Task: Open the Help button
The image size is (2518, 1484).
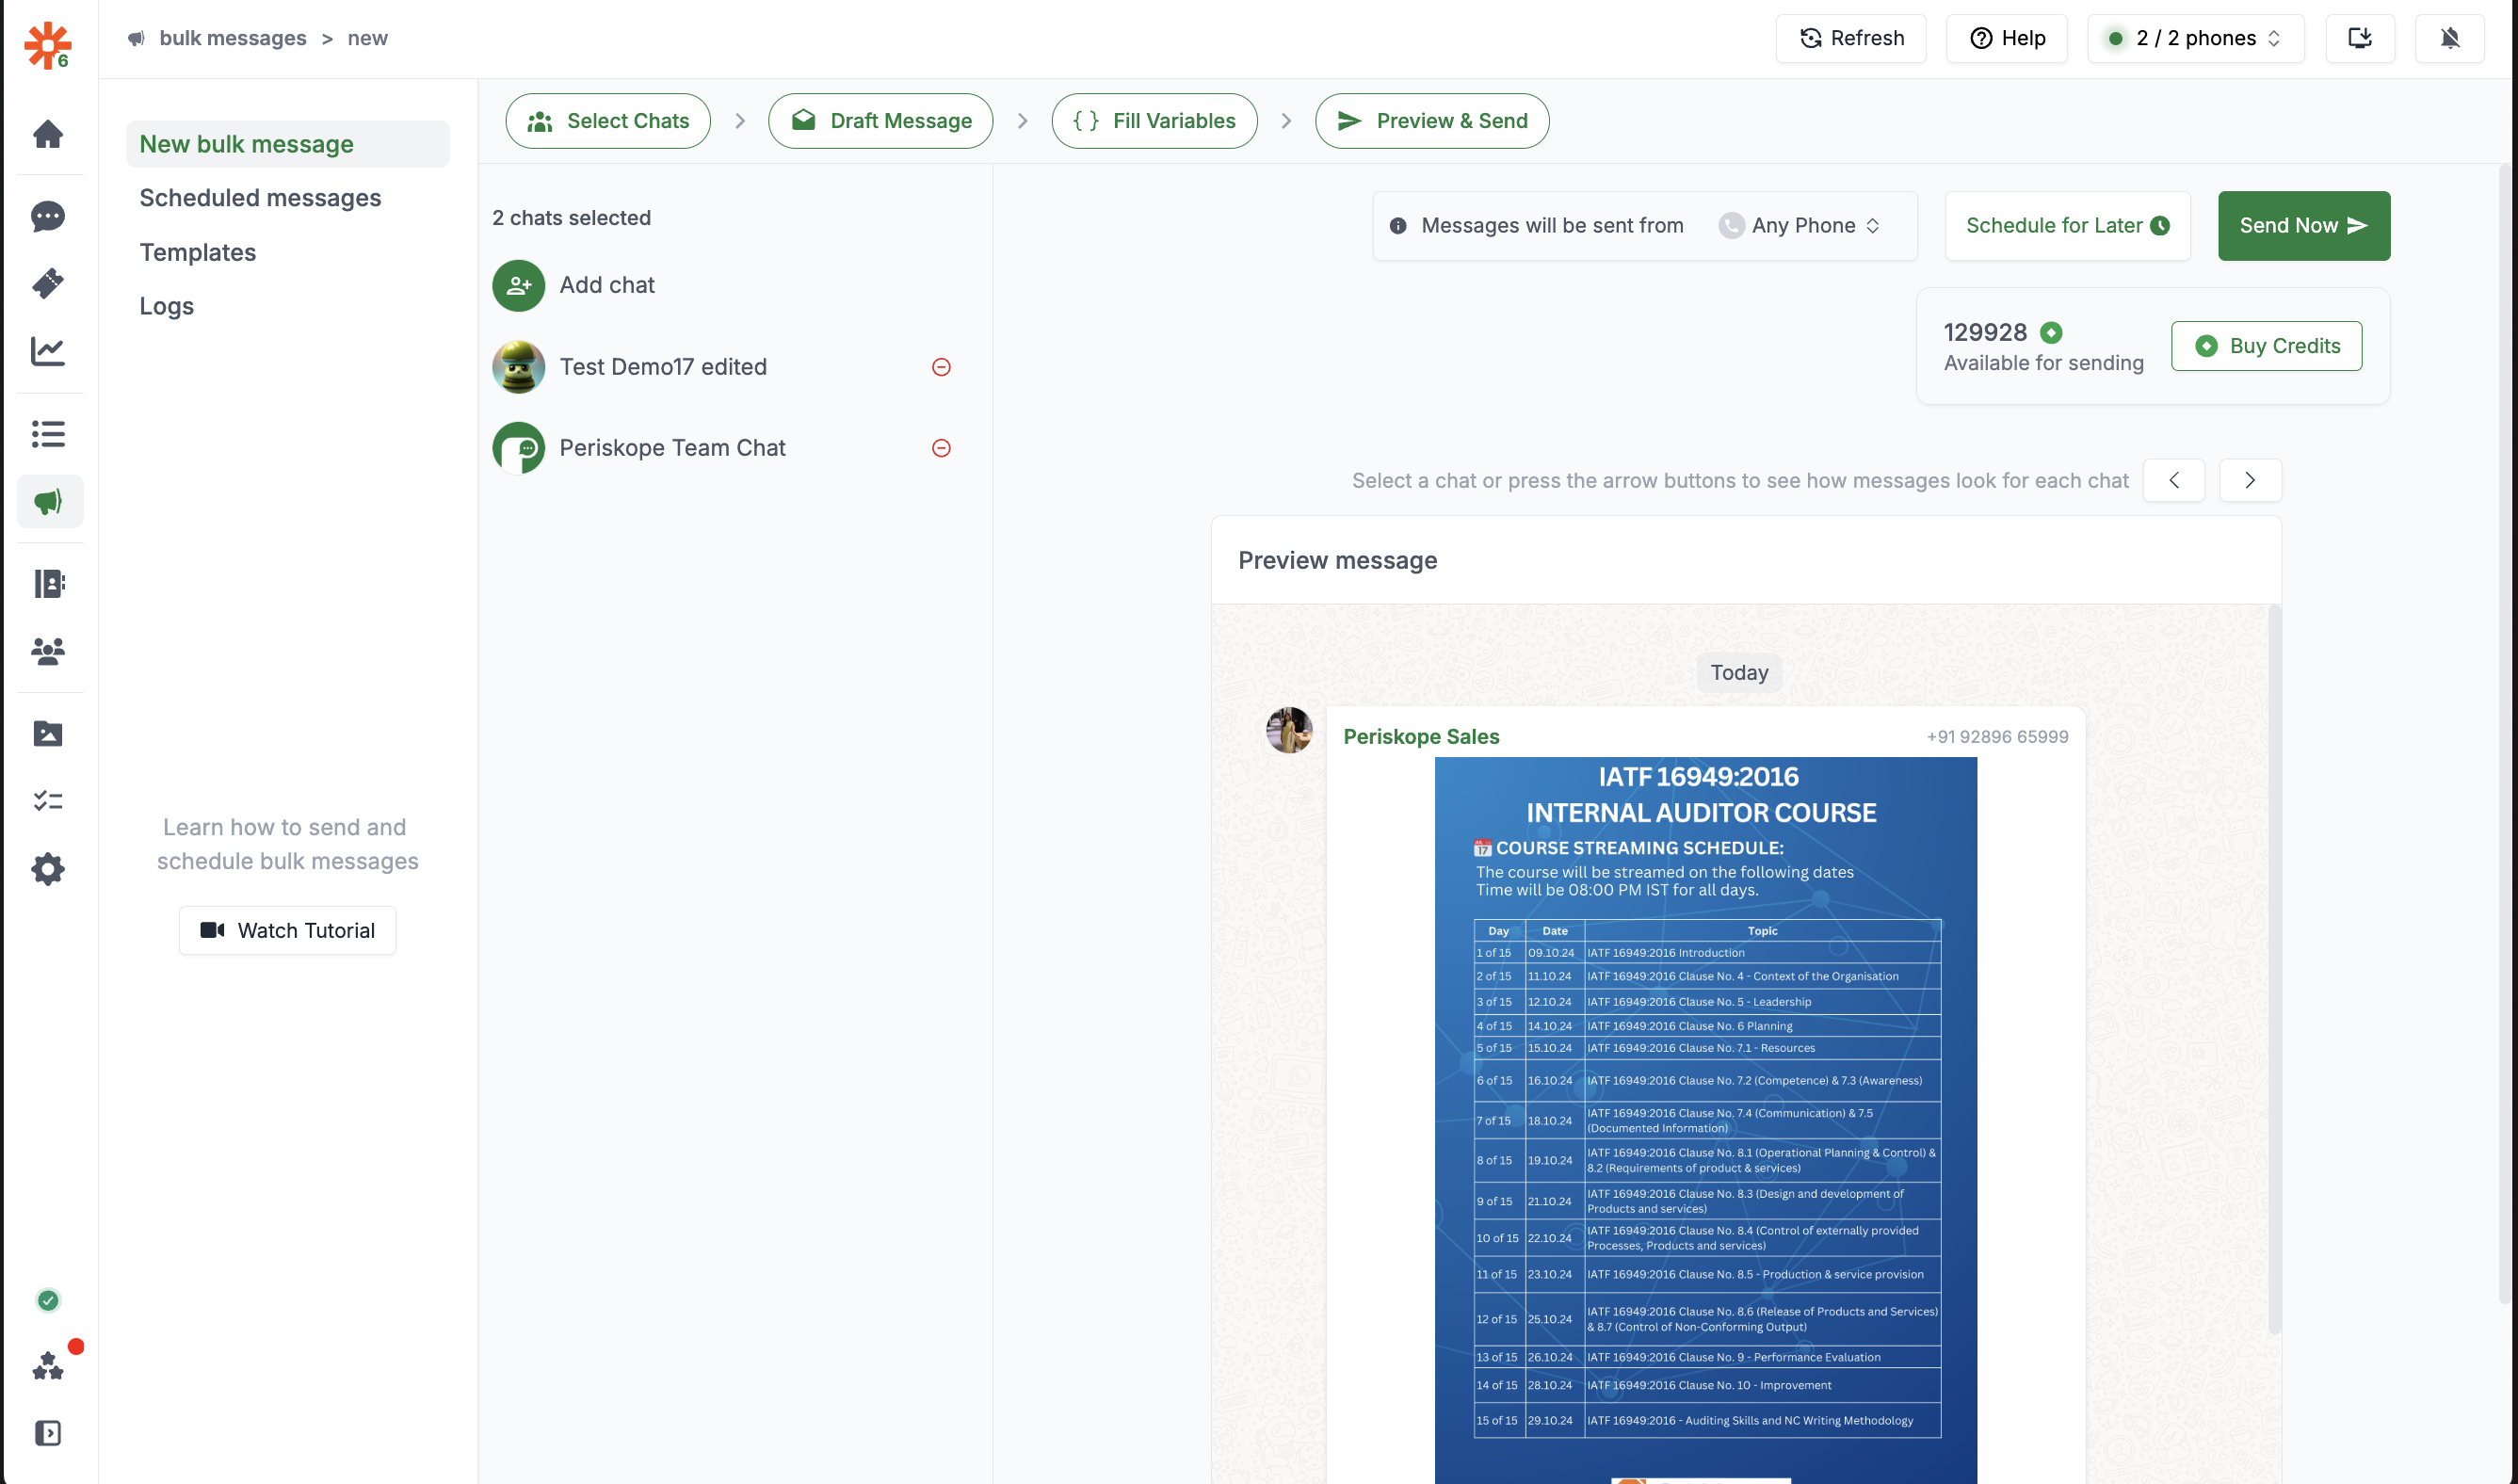Action: [x=2007, y=38]
